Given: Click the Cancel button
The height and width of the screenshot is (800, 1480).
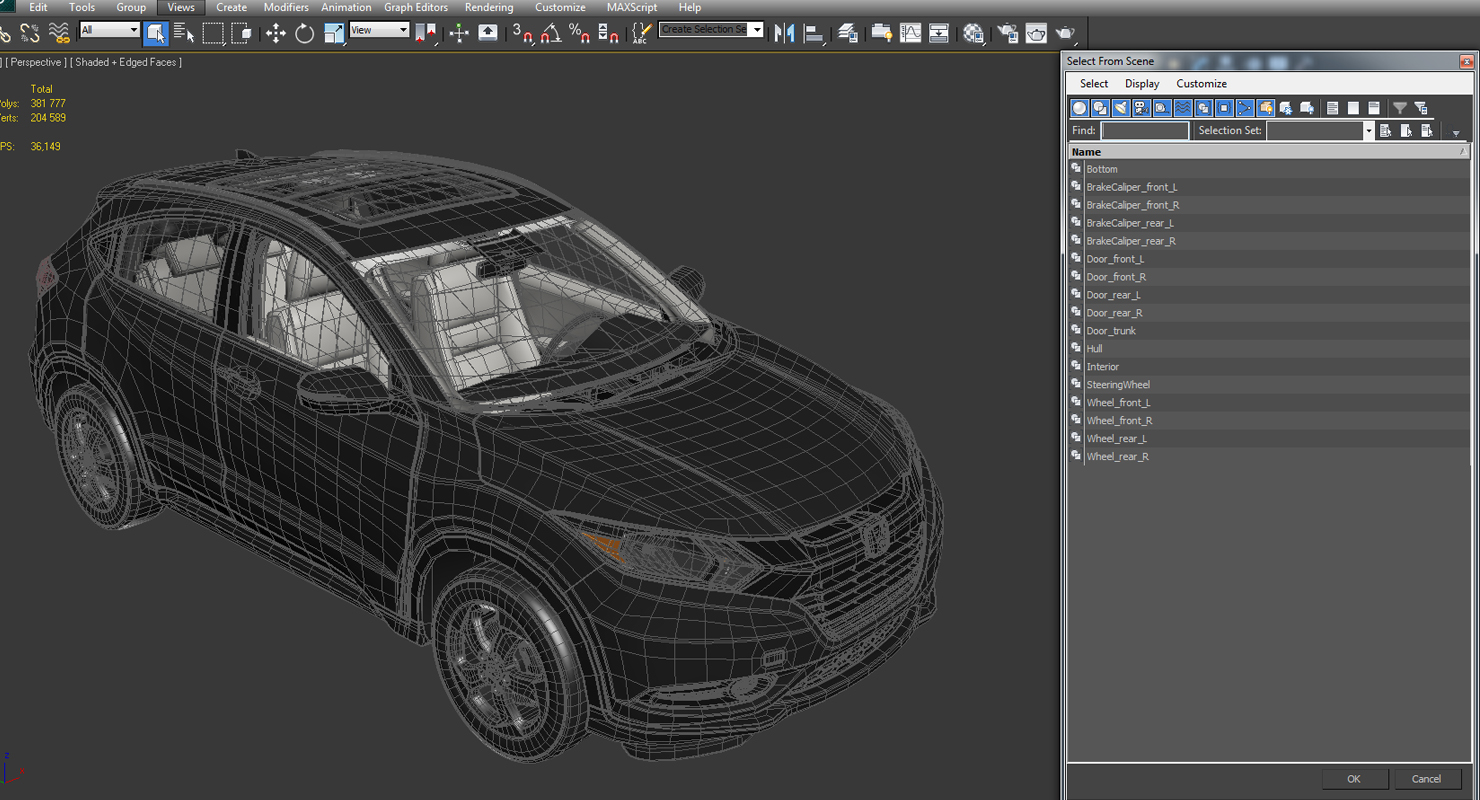Looking at the screenshot, I should pyautogui.click(x=1426, y=779).
